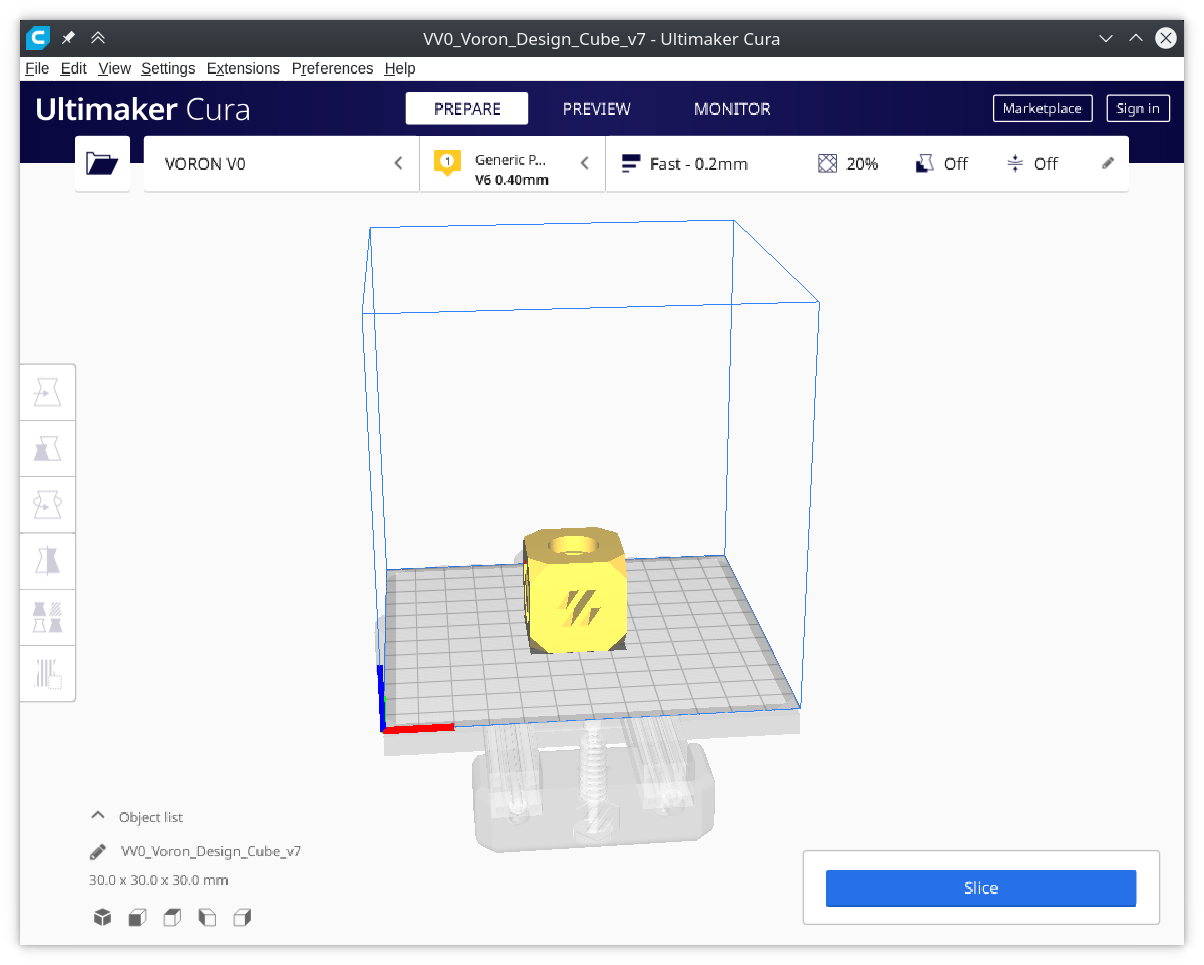Select the Scale tool
Viewport: 1204px width, 965px height.
click(47, 448)
